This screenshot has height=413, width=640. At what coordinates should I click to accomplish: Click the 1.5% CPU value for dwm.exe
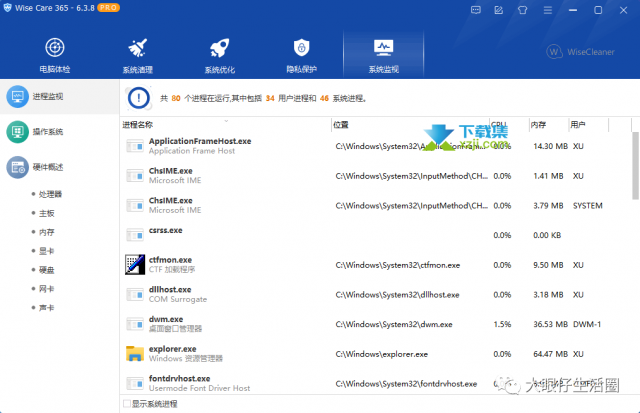click(x=502, y=324)
